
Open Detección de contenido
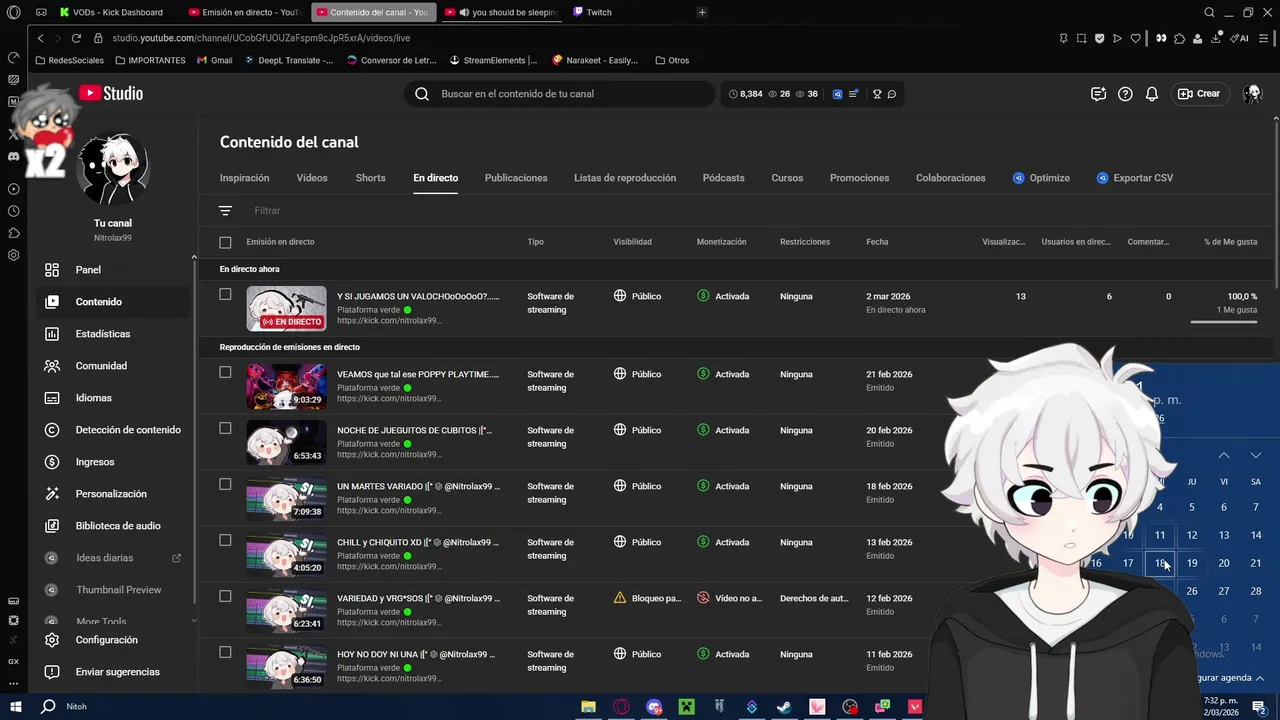[x=128, y=430]
